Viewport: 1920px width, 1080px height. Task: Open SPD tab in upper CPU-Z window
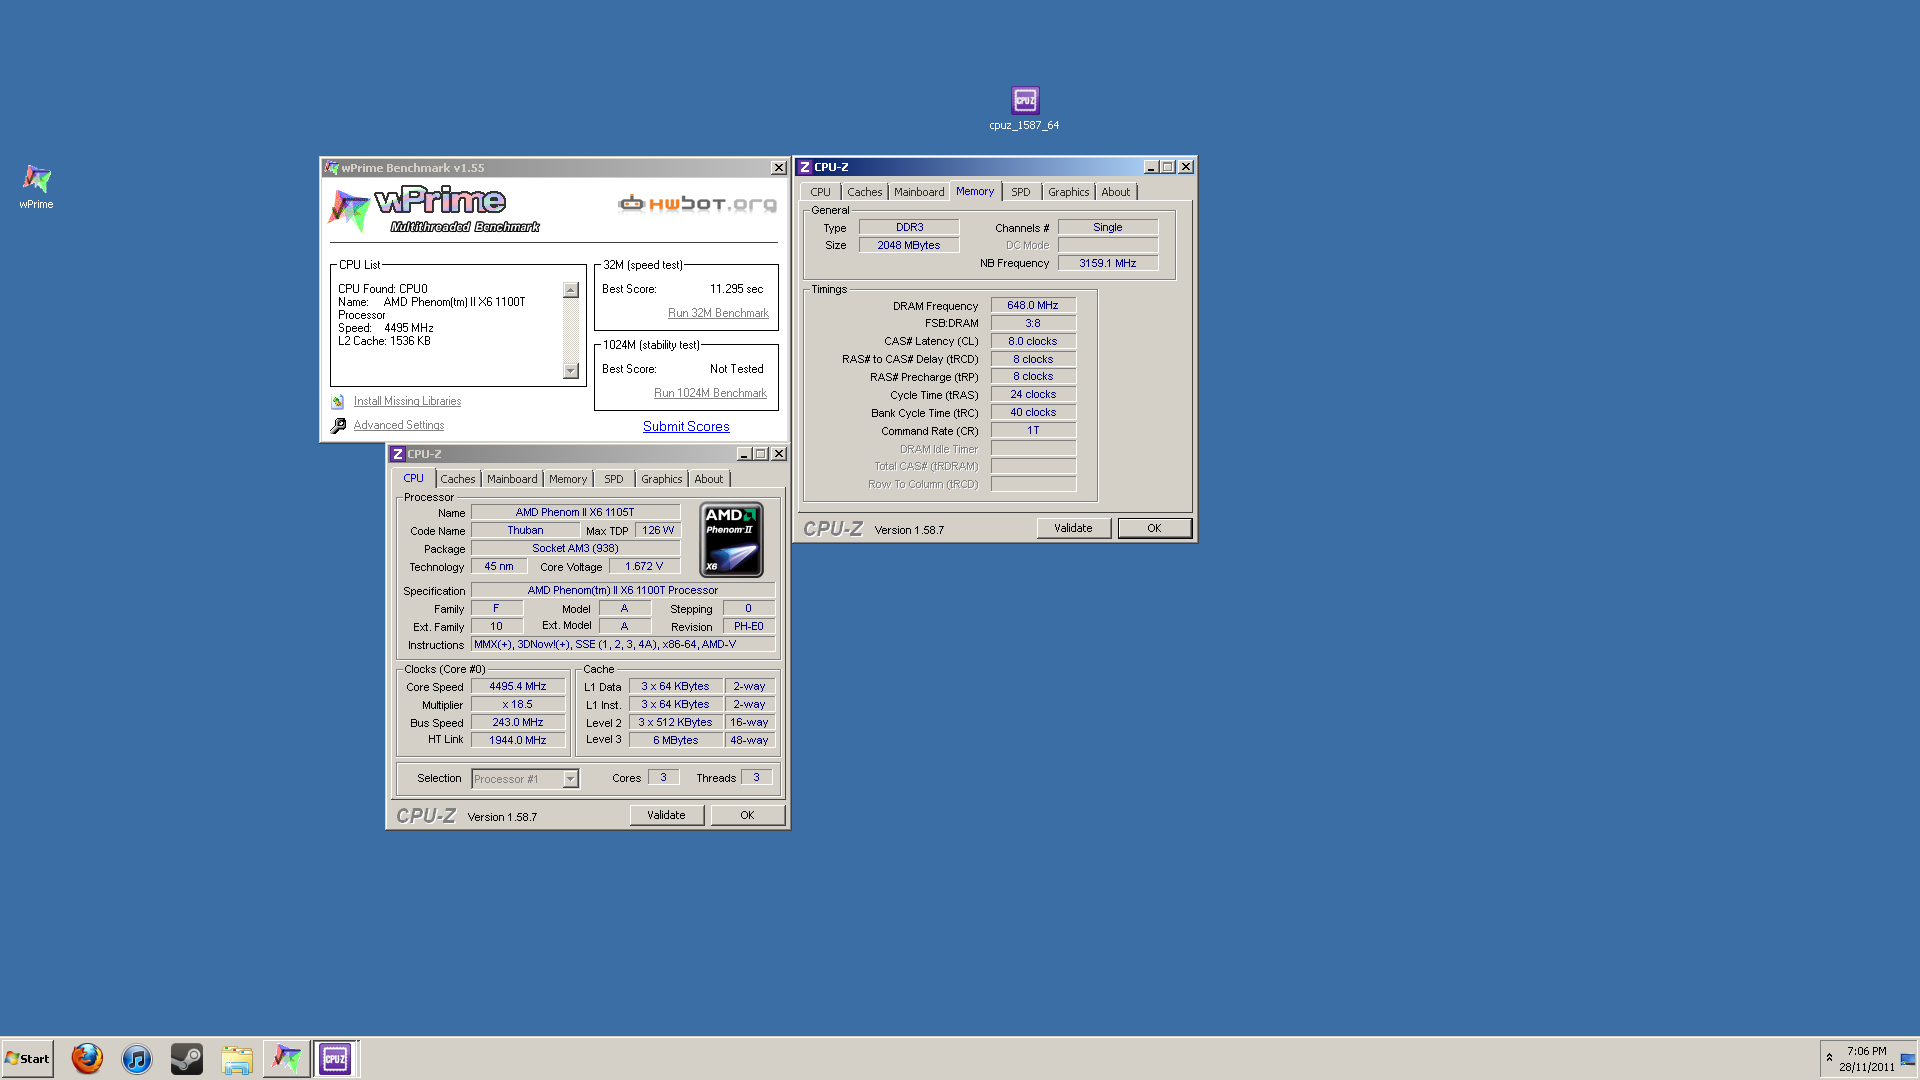[1021, 192]
